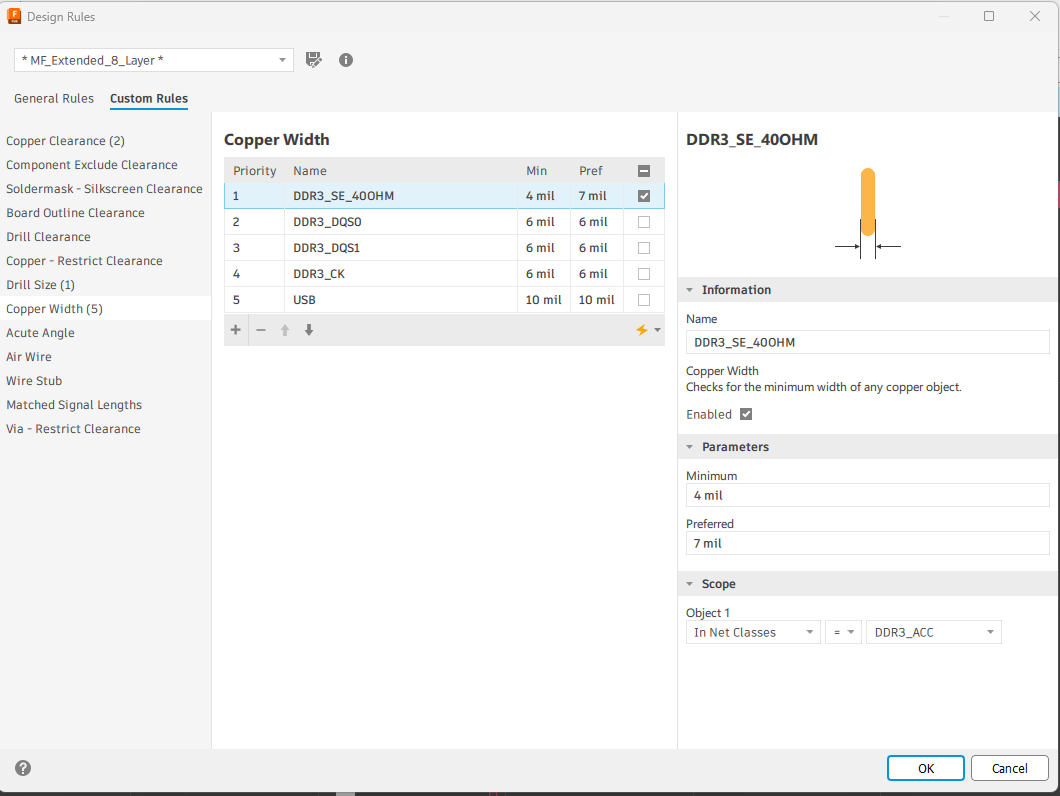Collapse the Scope section
1060x796 pixels.
point(690,584)
